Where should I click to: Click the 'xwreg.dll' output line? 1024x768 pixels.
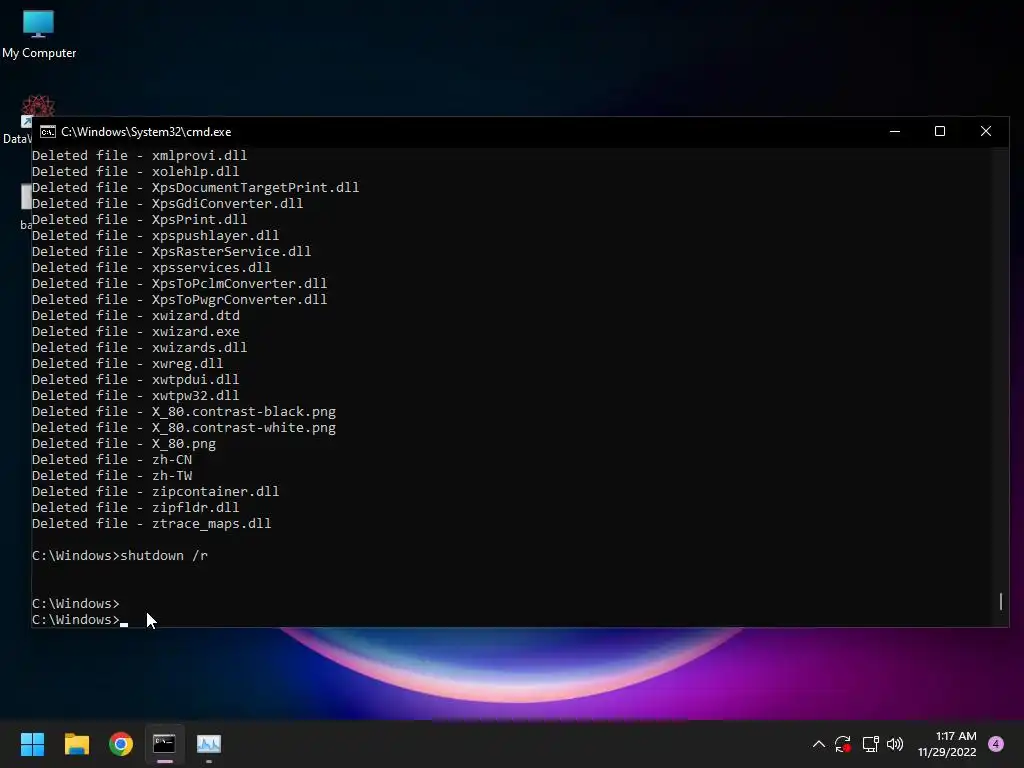coord(127,364)
